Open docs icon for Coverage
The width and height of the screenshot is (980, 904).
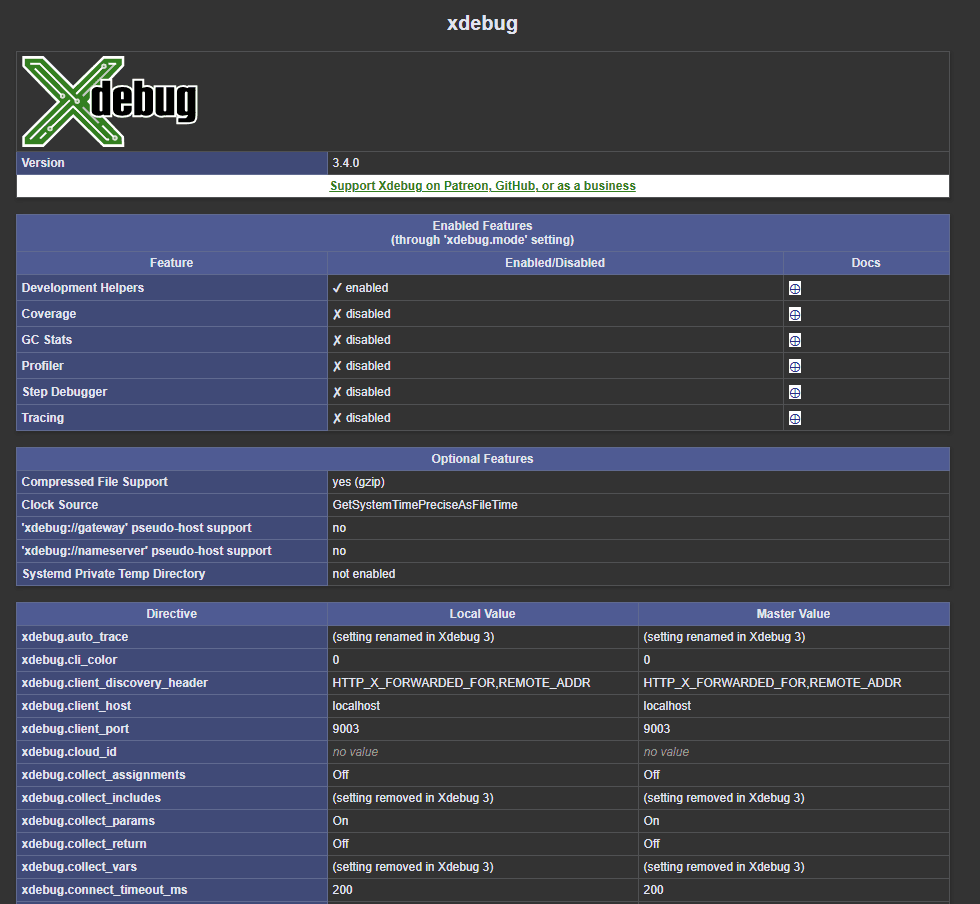pos(795,314)
